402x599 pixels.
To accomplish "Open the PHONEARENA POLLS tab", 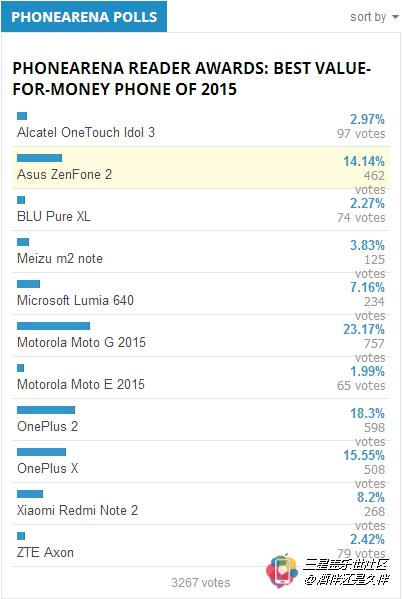I will pyautogui.click(x=84, y=17).
